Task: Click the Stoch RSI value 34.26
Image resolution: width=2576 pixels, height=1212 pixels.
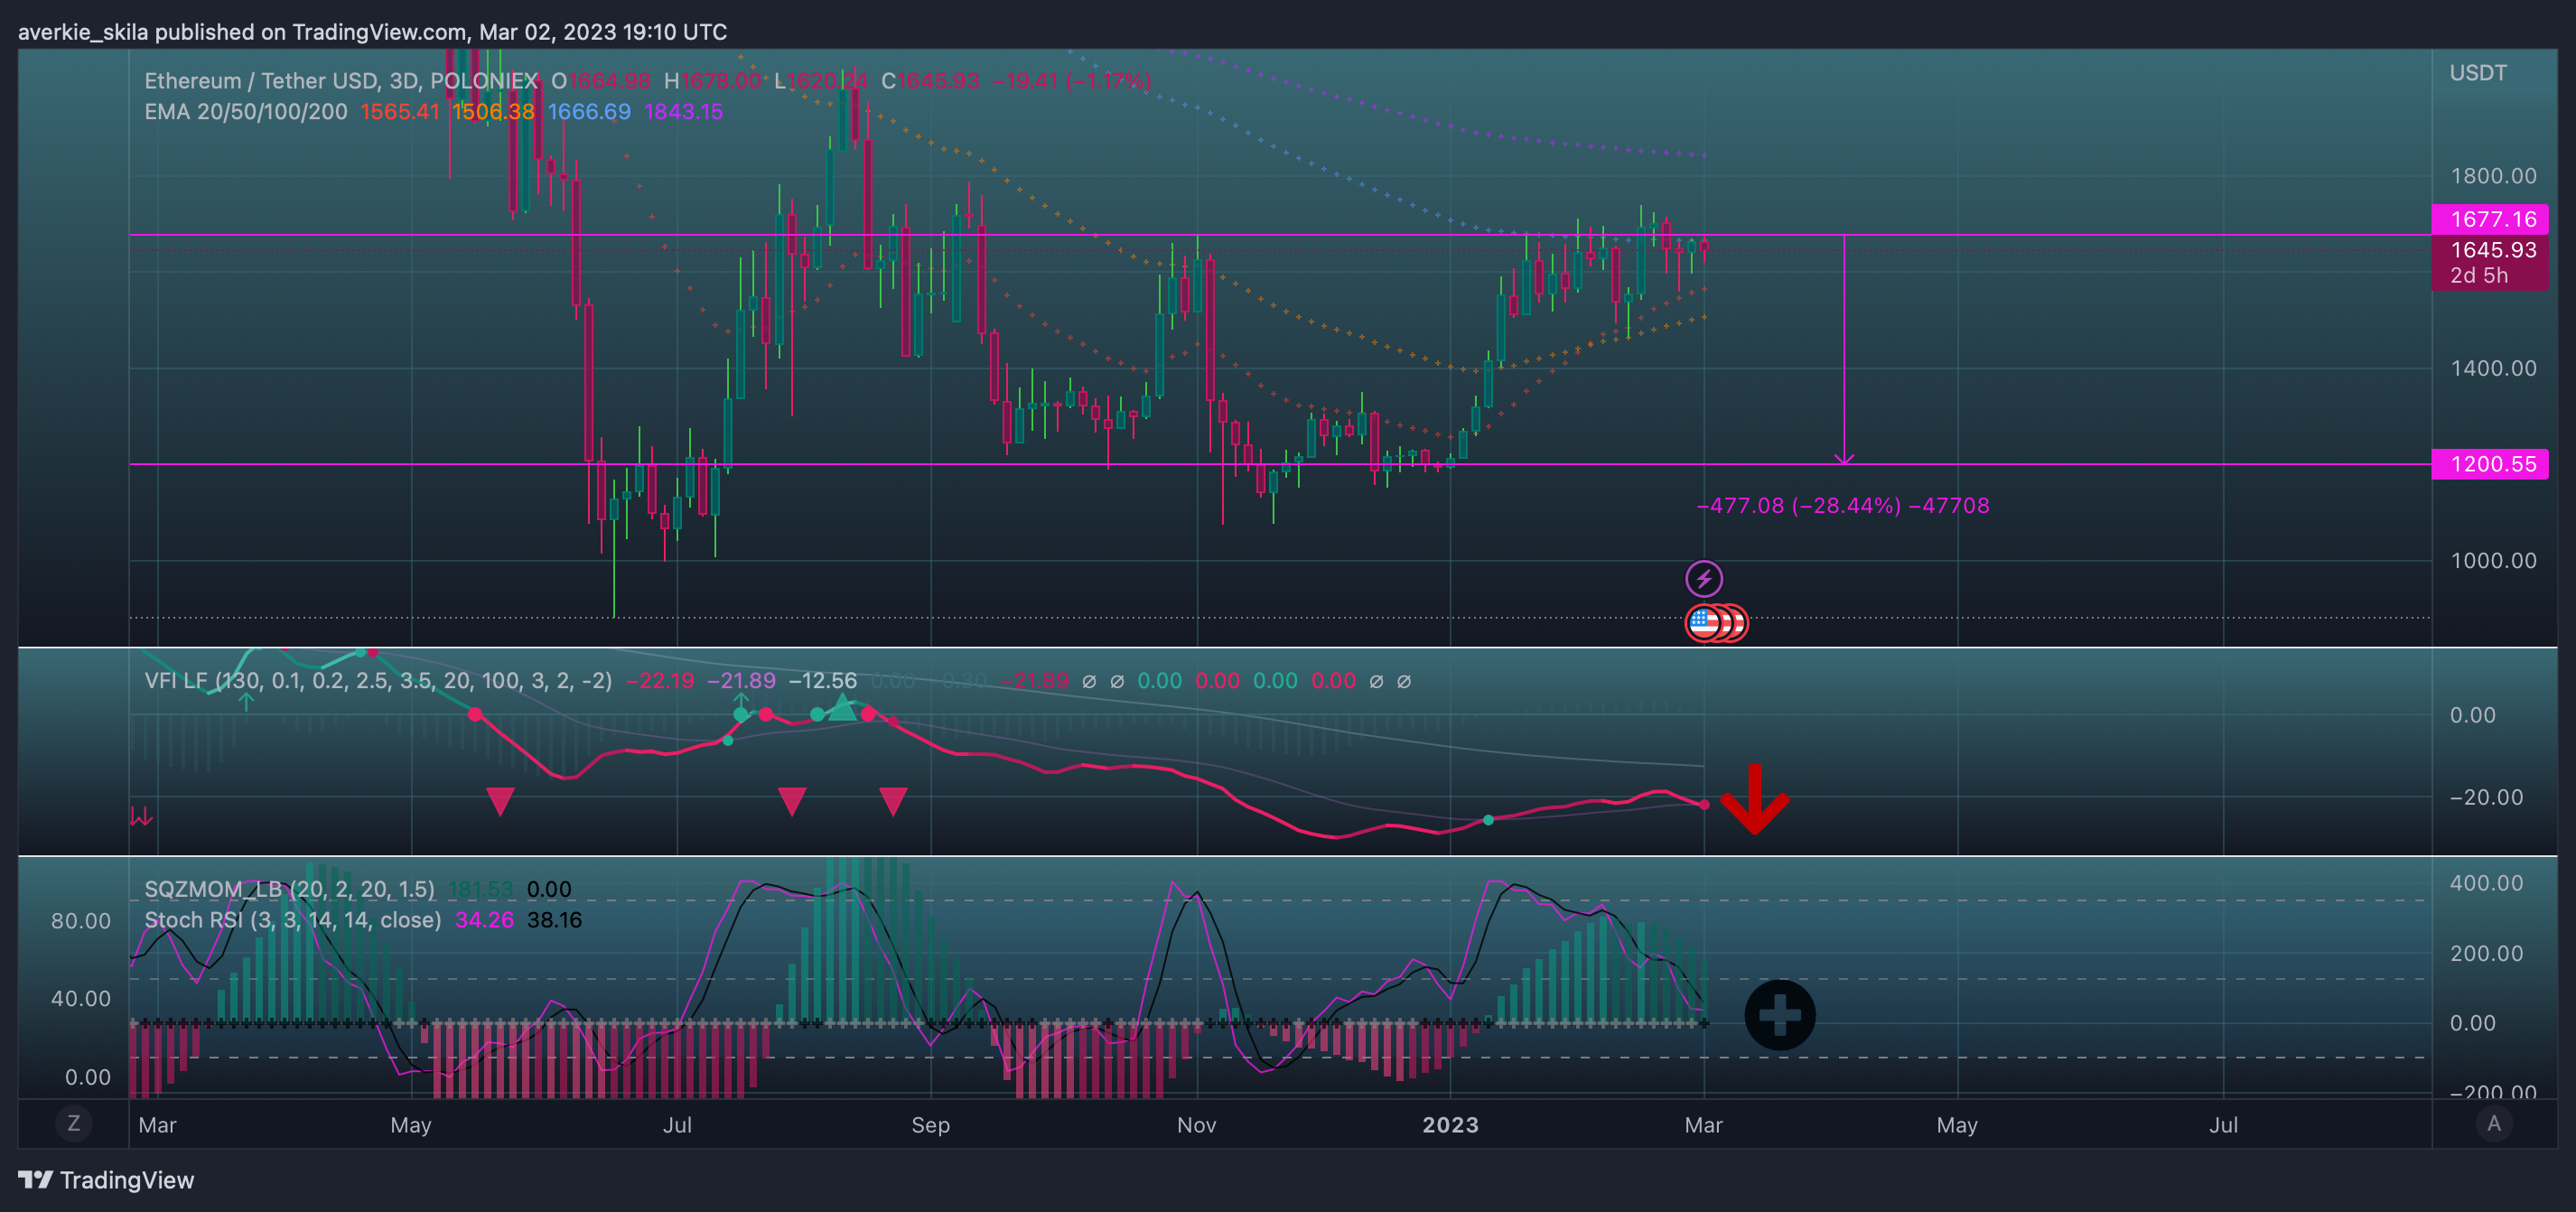Action: (x=484, y=920)
